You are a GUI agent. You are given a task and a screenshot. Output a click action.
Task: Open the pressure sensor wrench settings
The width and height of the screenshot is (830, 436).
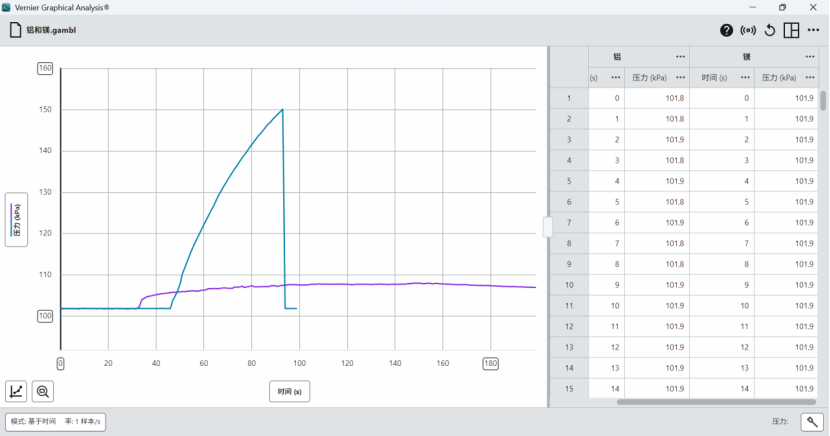812,422
